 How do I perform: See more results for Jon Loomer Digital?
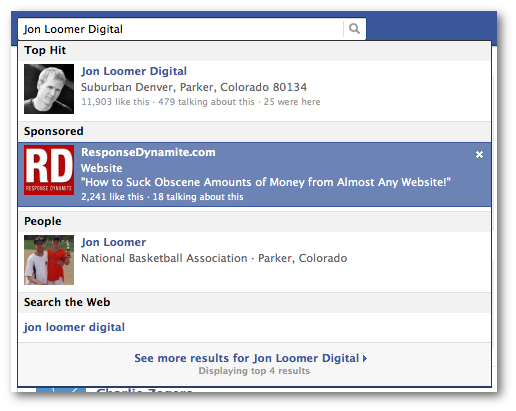click(x=247, y=358)
